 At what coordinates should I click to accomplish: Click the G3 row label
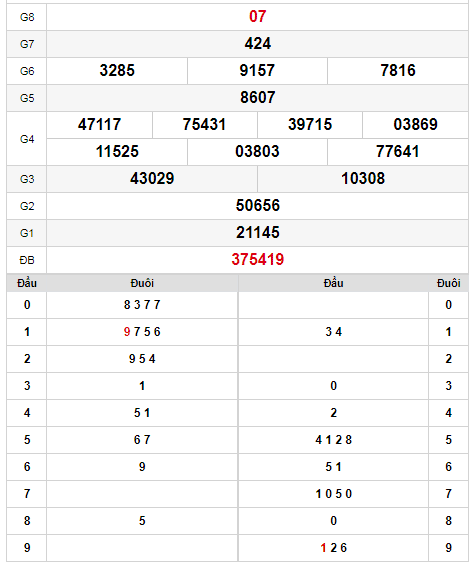27,179
